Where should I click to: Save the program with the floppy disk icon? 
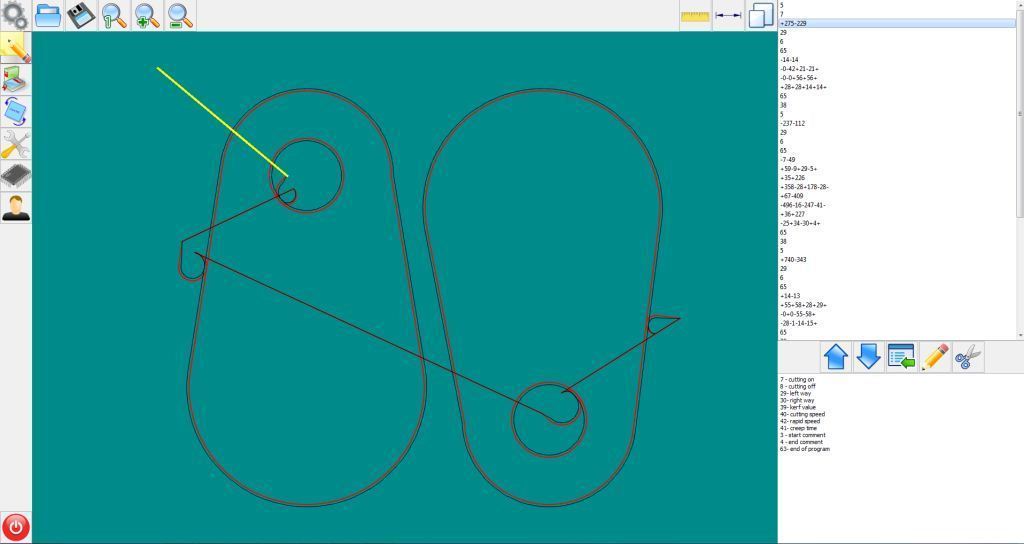point(81,15)
